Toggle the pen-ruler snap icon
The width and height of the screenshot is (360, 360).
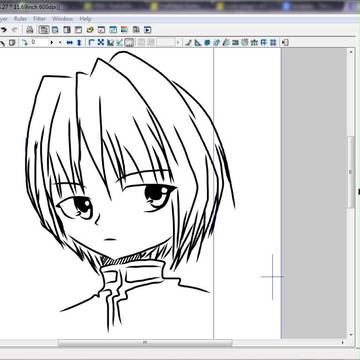pyautogui.click(x=188, y=43)
